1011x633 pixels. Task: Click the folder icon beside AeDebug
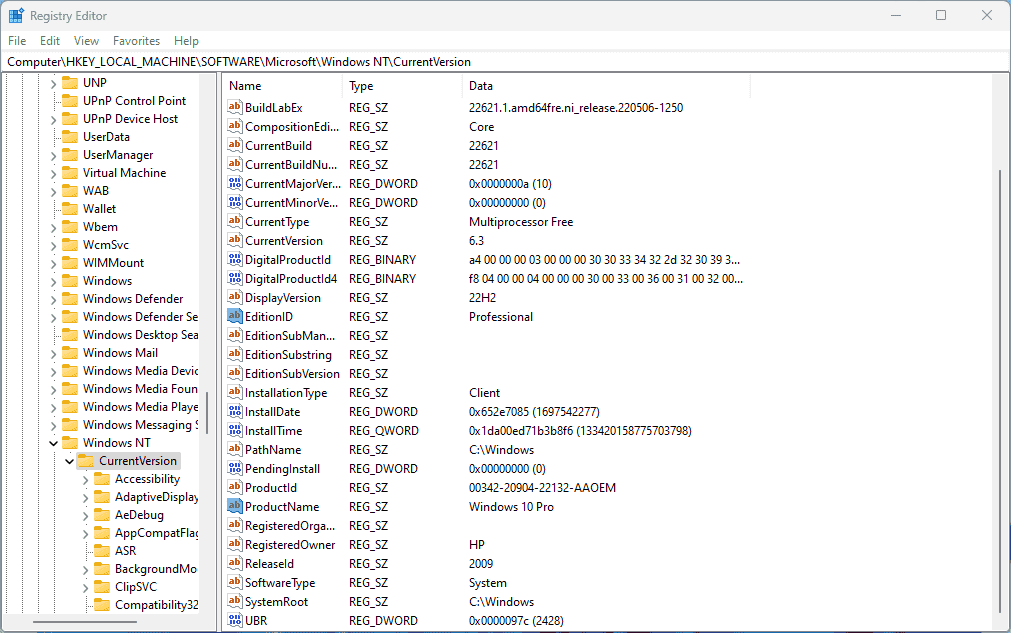pyautogui.click(x=102, y=514)
